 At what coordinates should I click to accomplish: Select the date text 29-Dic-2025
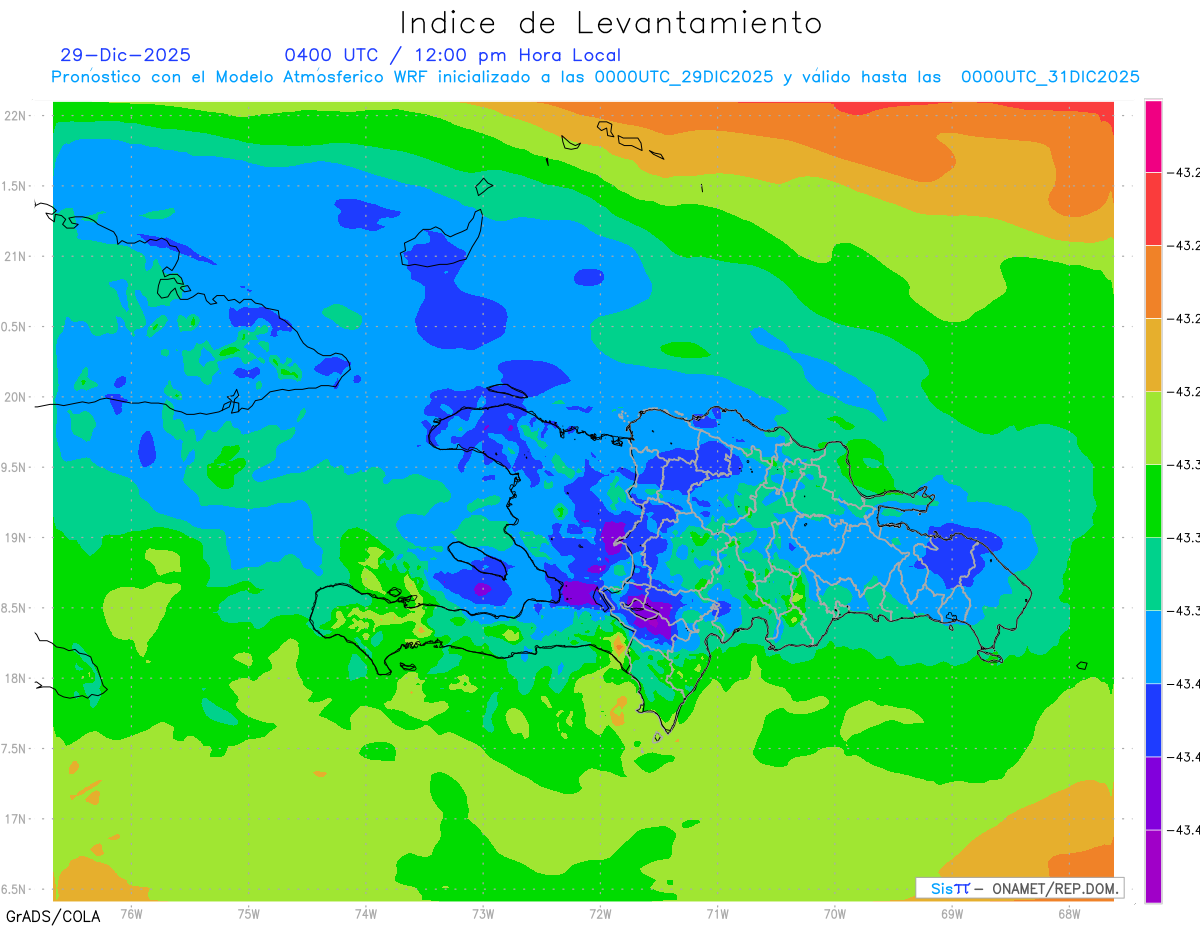(126, 55)
